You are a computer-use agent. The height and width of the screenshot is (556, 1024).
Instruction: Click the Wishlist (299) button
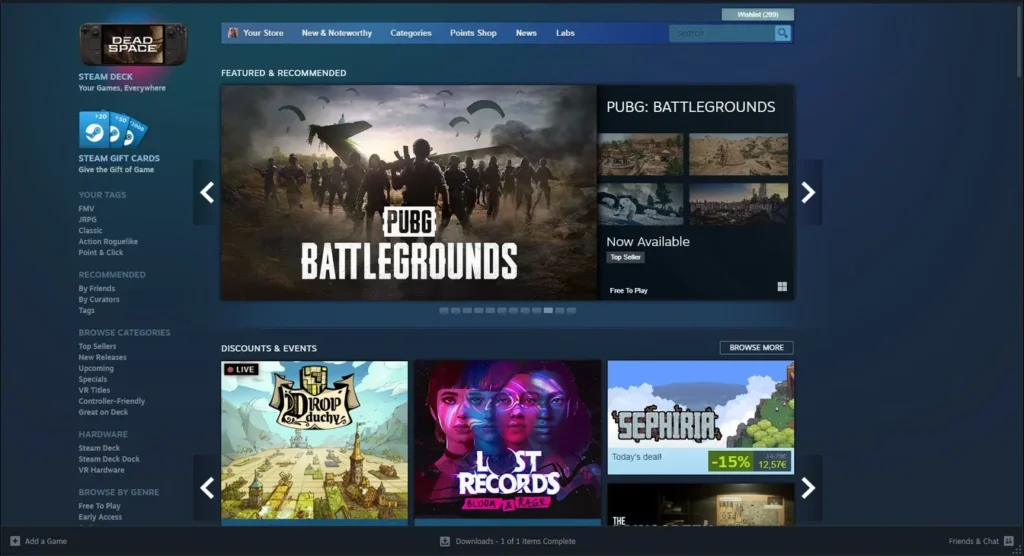click(x=758, y=14)
